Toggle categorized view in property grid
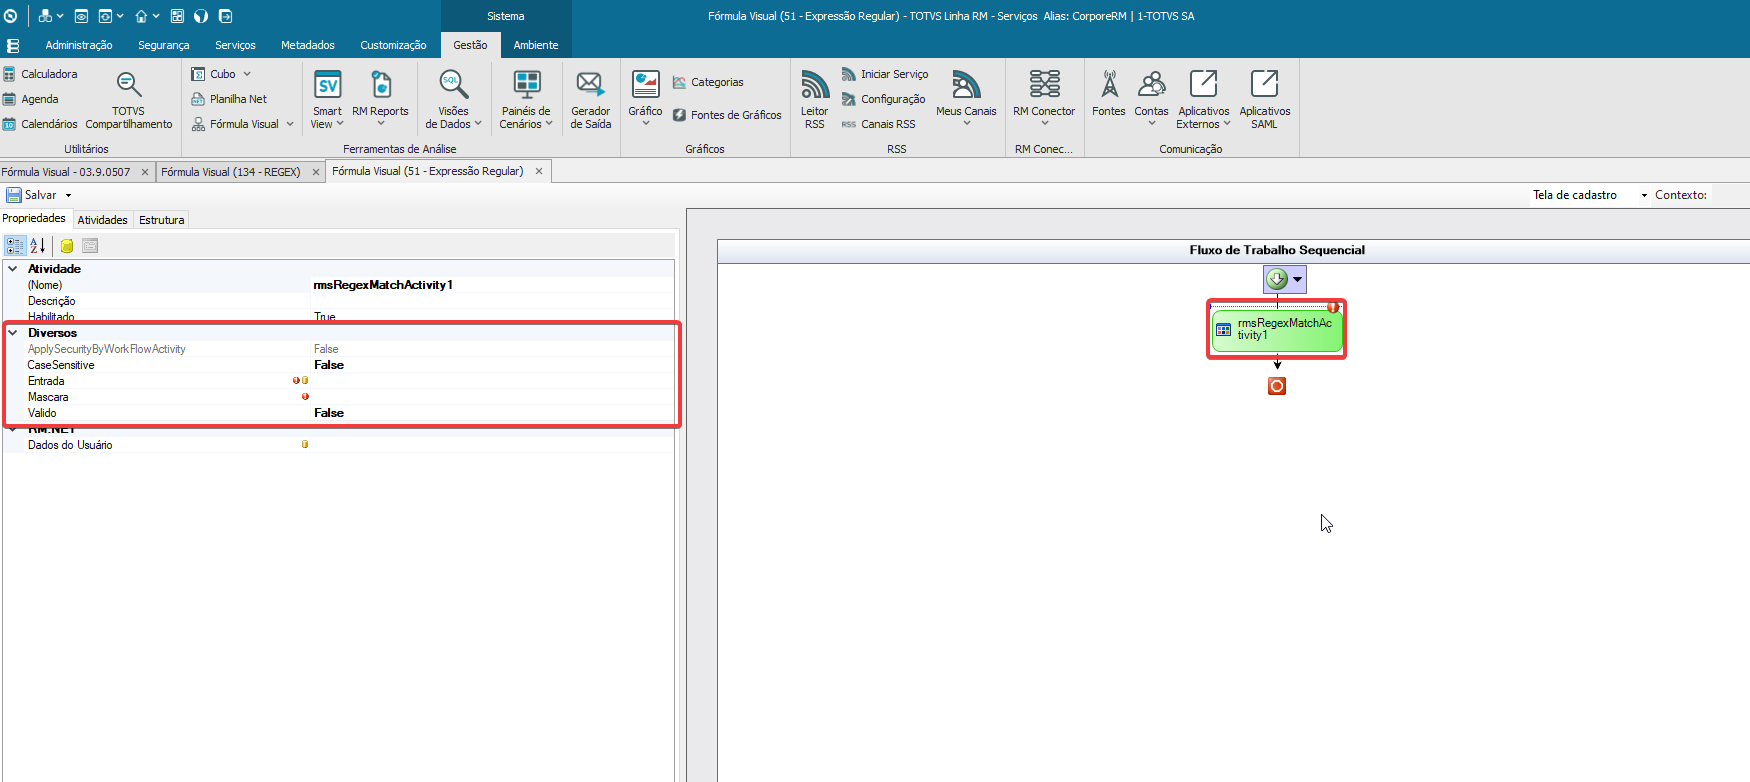Screen dimensions: 1750x782 point(15,246)
